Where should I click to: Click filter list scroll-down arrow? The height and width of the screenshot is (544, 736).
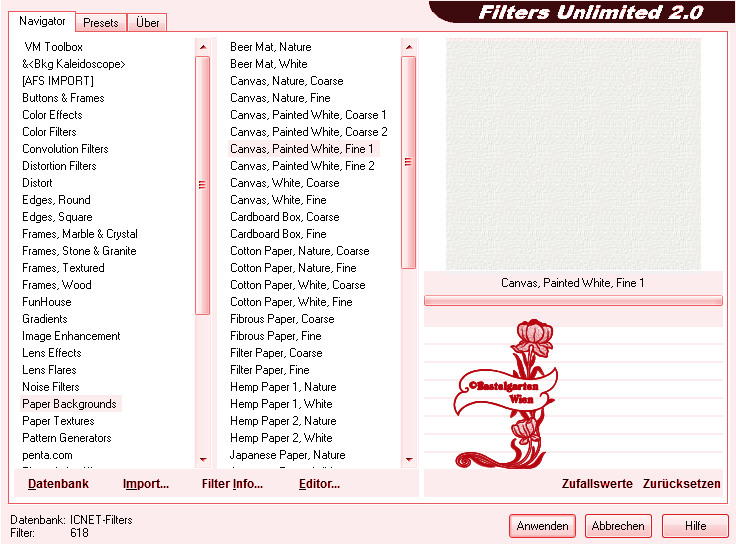[409, 460]
